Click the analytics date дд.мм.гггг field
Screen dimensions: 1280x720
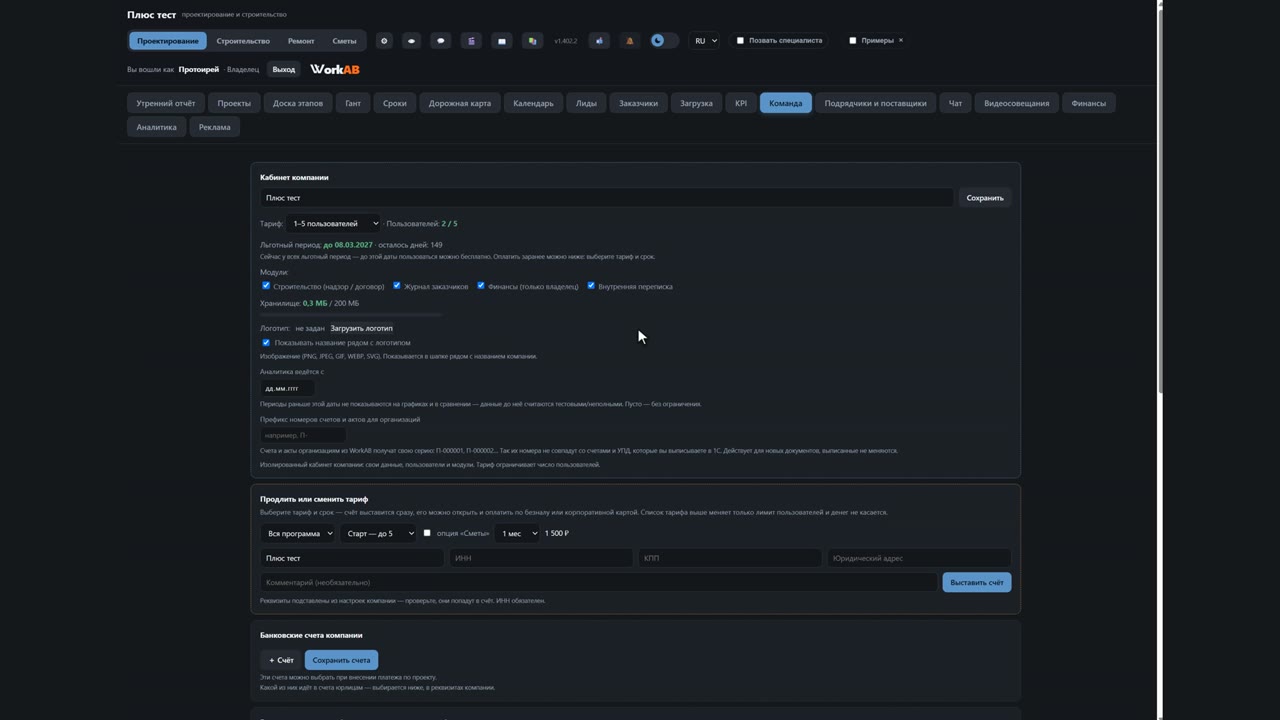point(287,388)
